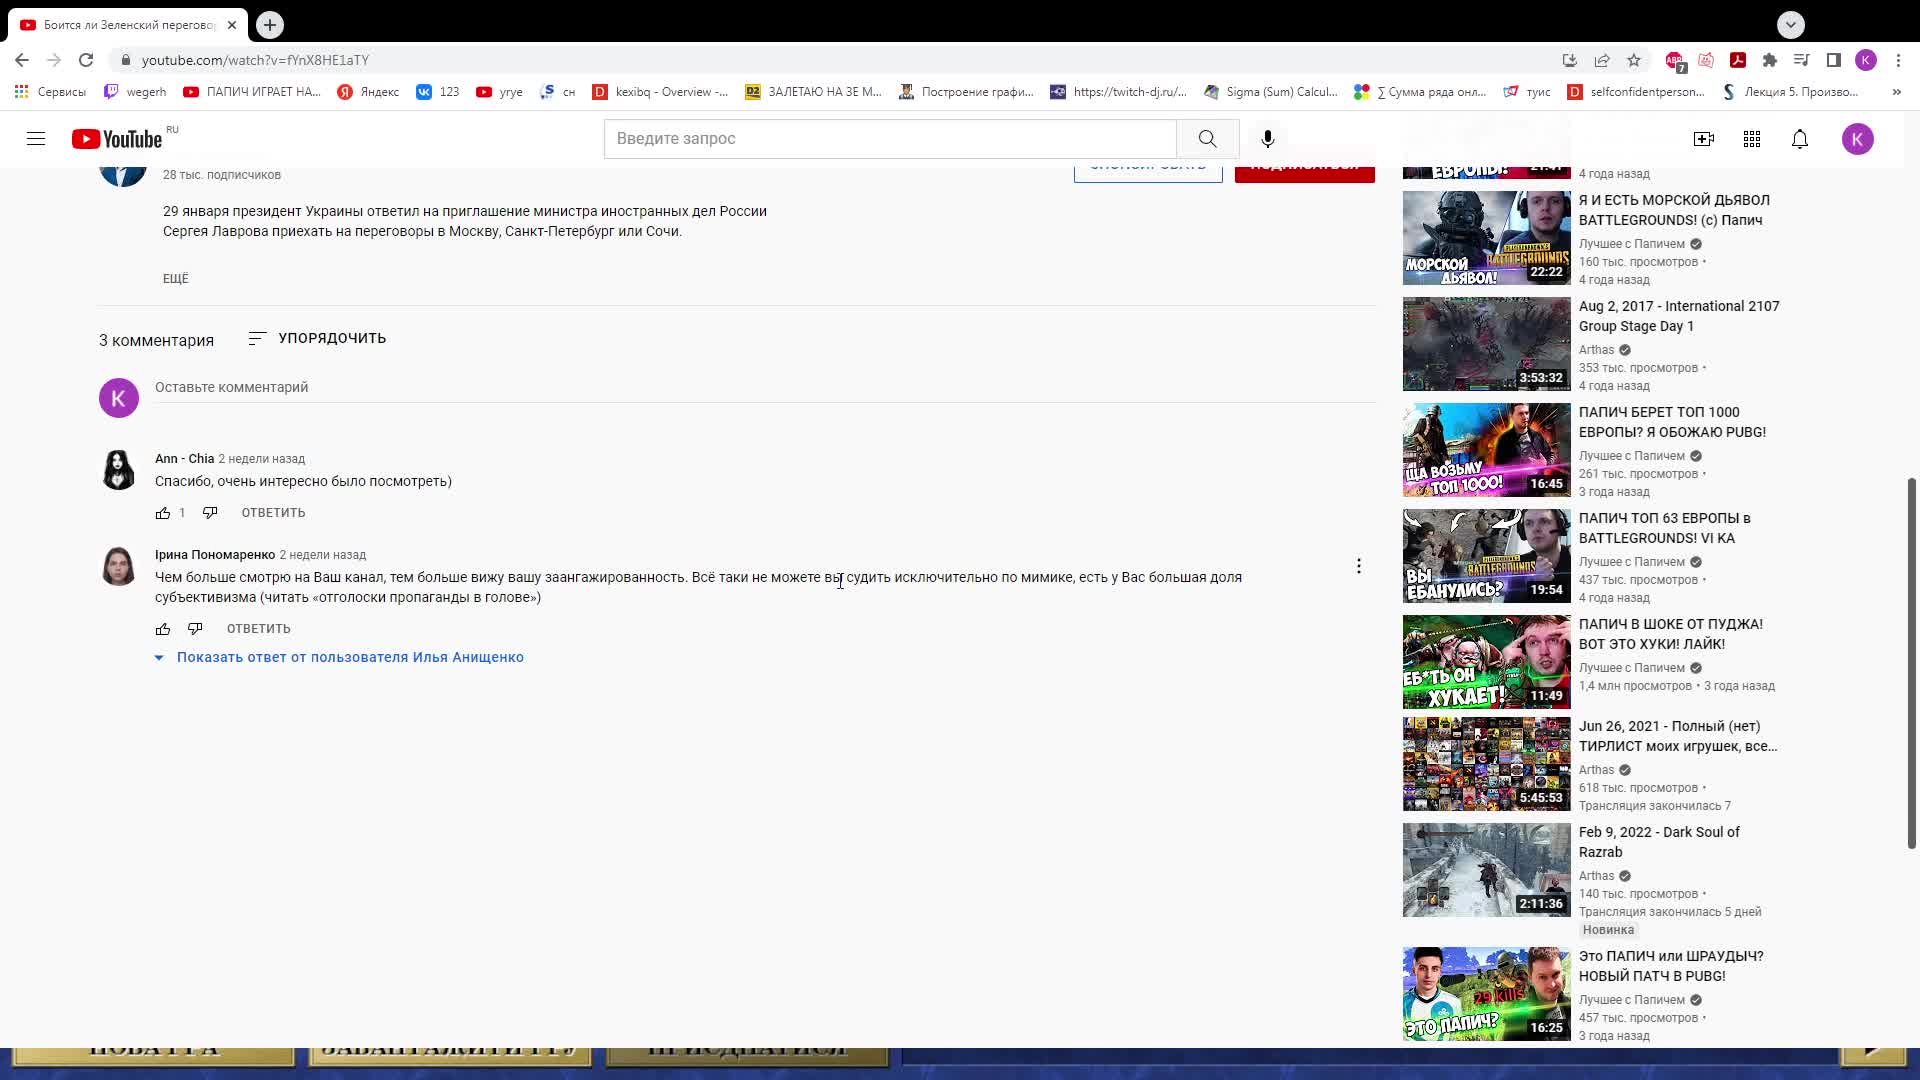The image size is (1920, 1080).
Task: Go back with browser back arrow
Action: pyautogui.click(x=22, y=60)
